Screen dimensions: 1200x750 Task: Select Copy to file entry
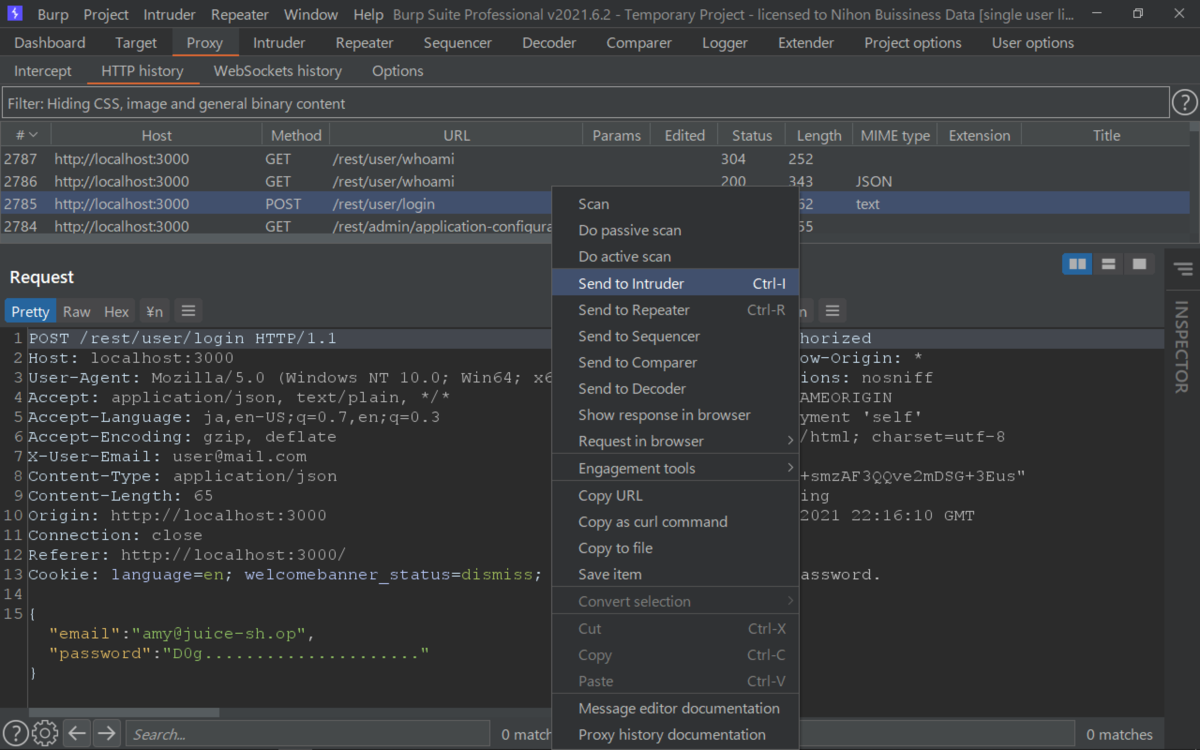click(x=676, y=548)
